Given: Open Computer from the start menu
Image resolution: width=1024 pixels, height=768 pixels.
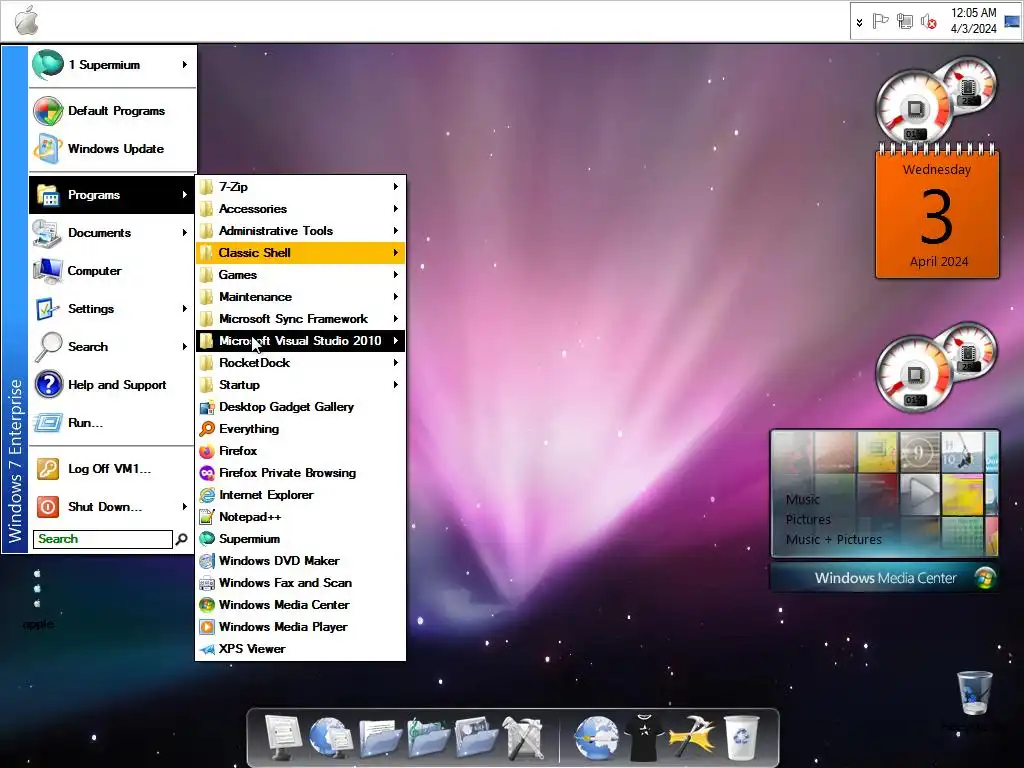Looking at the screenshot, I should pos(112,270).
